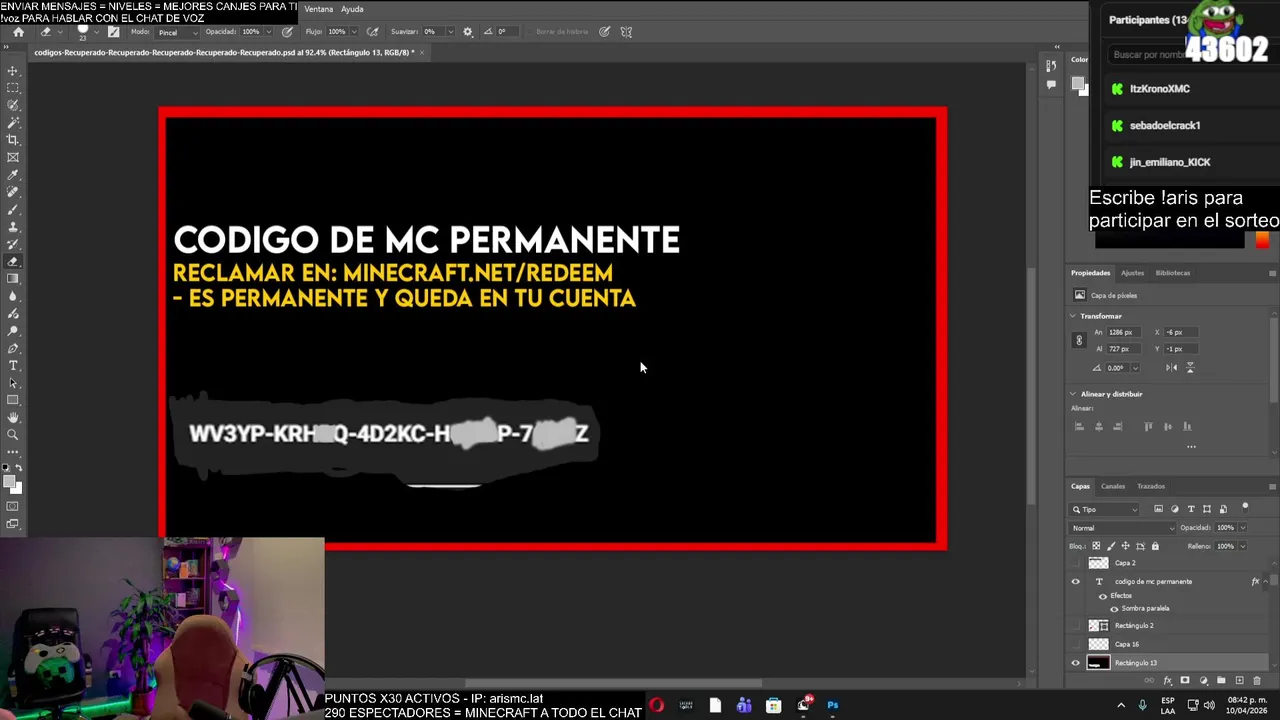
Task: Select the Move tool
Action: [x=13, y=71]
